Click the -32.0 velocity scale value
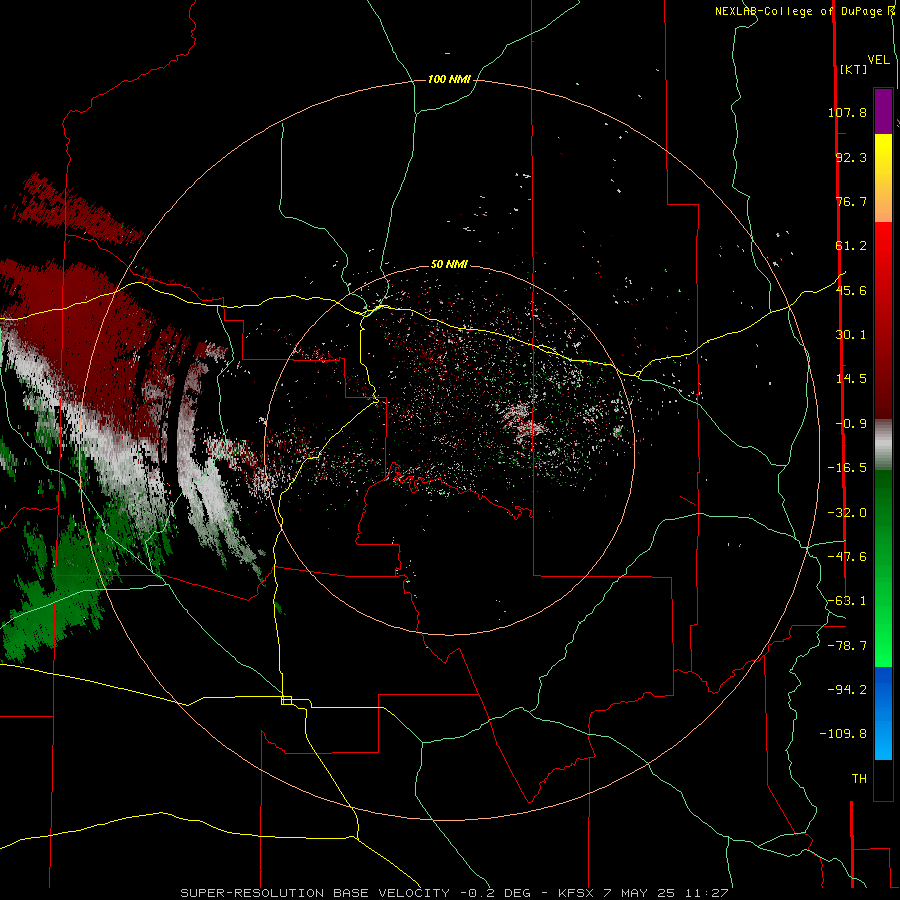Image resolution: width=900 pixels, height=900 pixels. 847,513
